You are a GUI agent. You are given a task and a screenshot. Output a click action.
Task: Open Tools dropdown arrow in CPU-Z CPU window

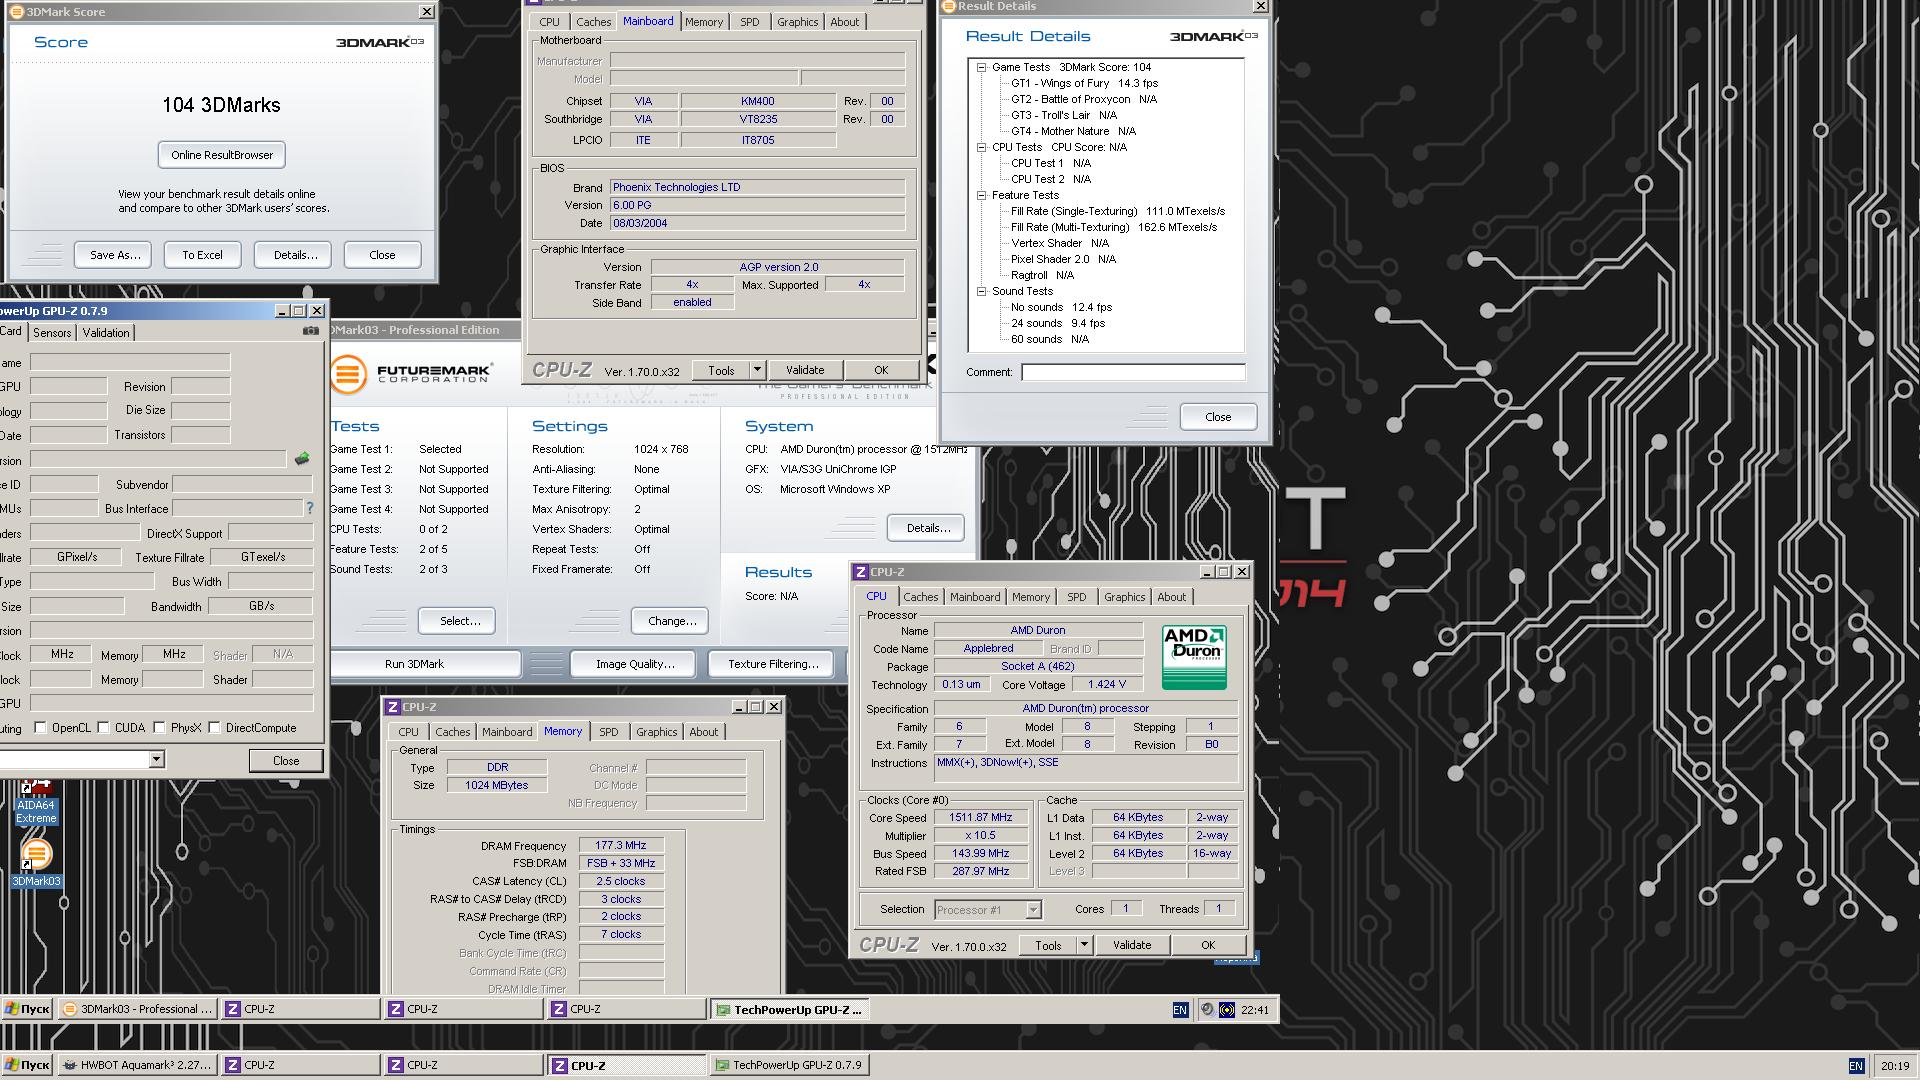1084,945
